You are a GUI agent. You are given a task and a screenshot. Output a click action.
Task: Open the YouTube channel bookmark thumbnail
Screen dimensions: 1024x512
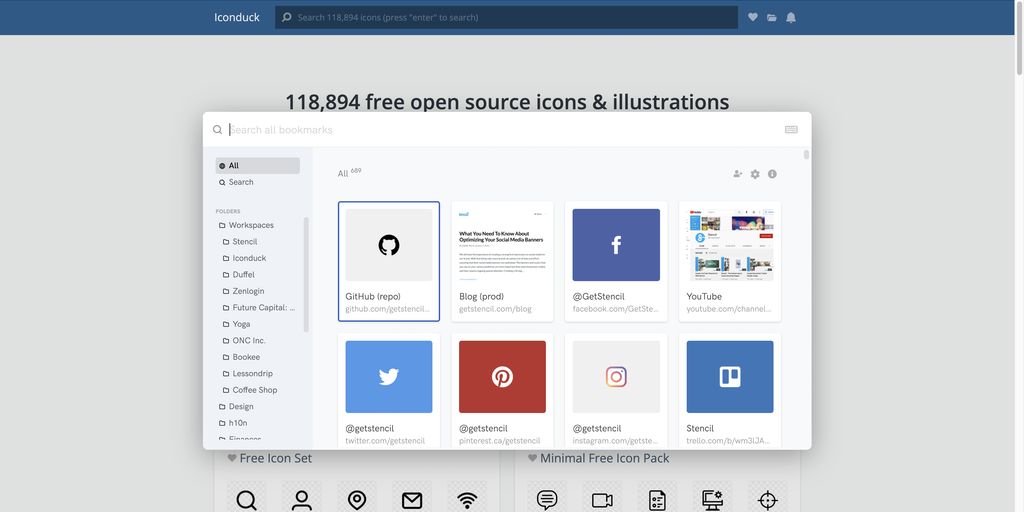coord(729,245)
